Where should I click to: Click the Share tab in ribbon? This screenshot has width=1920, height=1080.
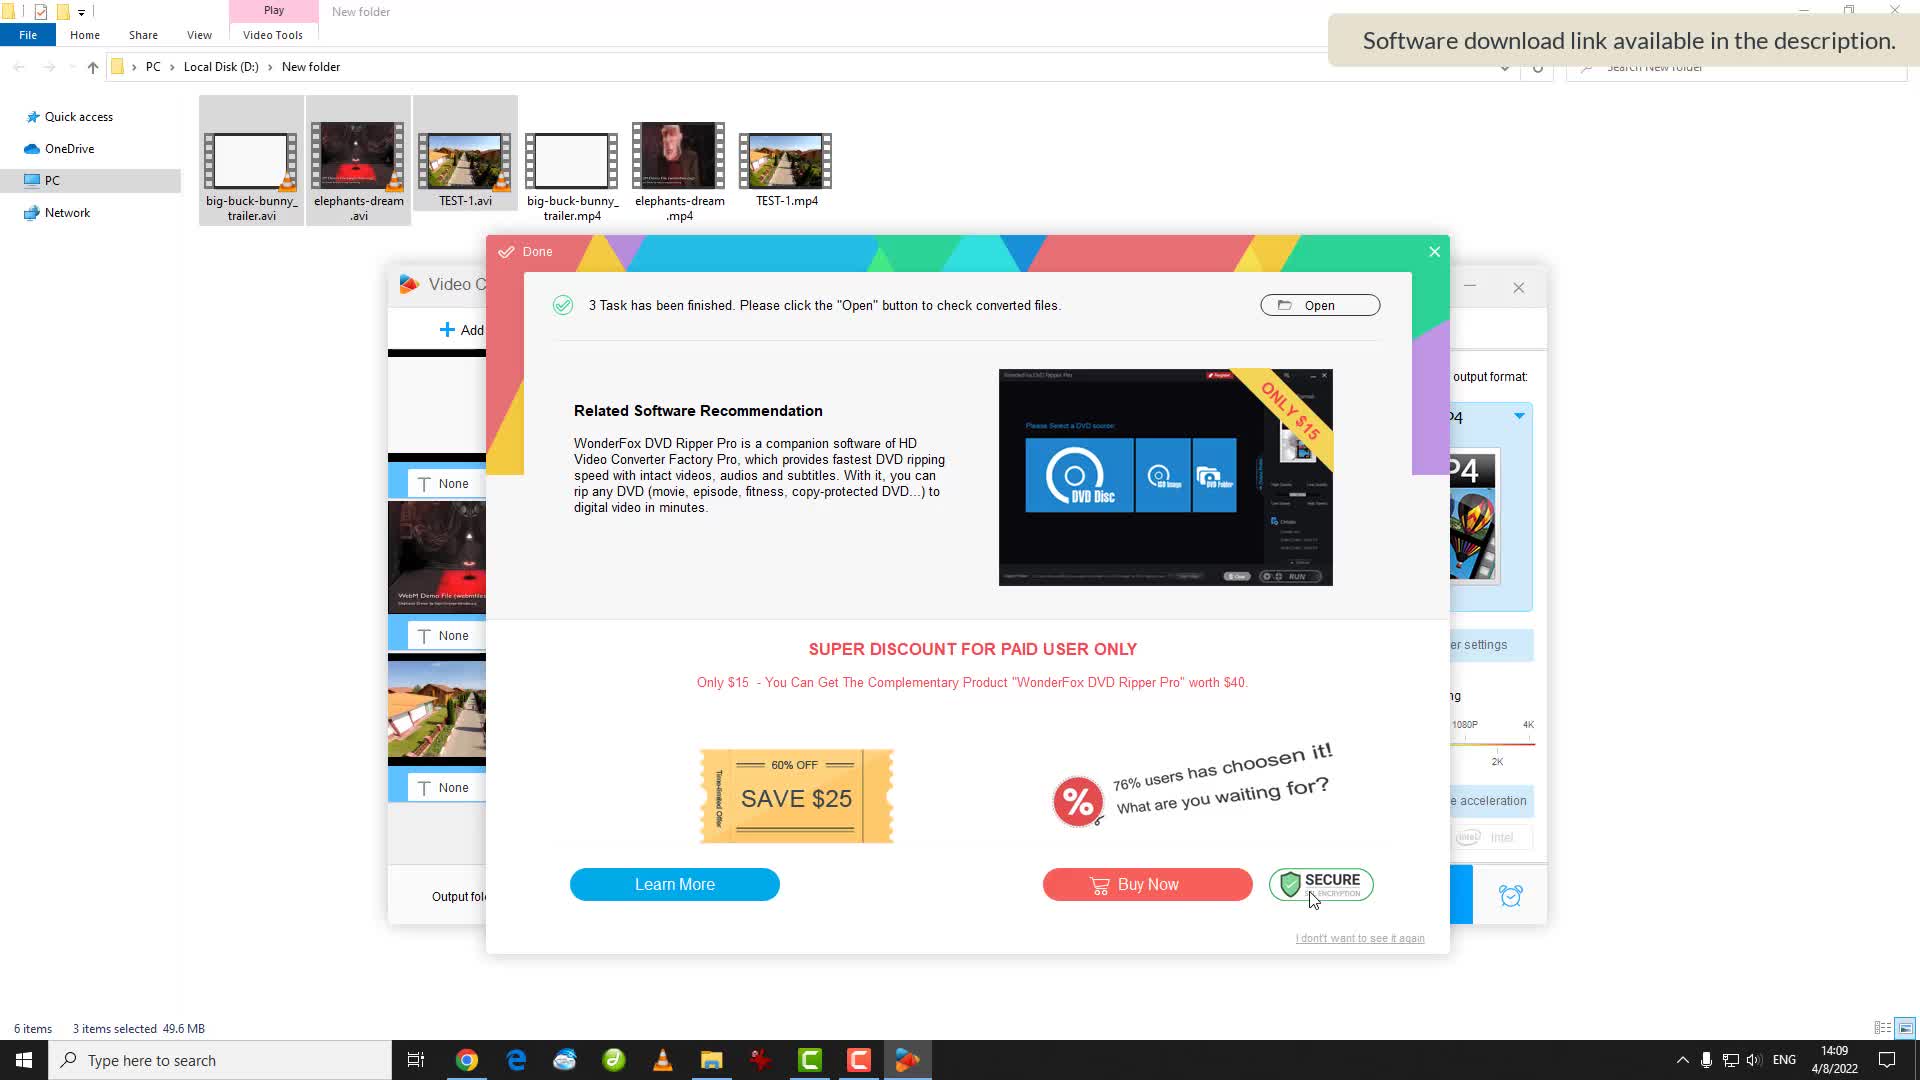point(142,36)
